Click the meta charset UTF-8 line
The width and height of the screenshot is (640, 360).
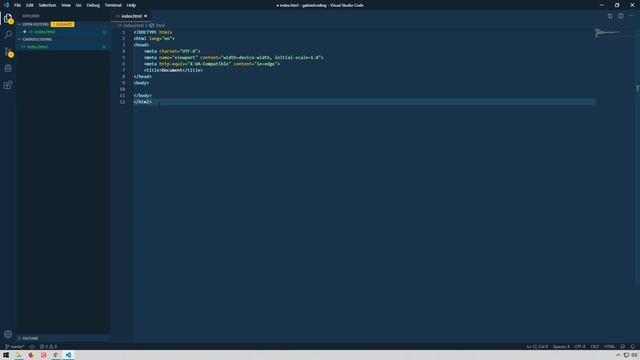click(x=172, y=51)
